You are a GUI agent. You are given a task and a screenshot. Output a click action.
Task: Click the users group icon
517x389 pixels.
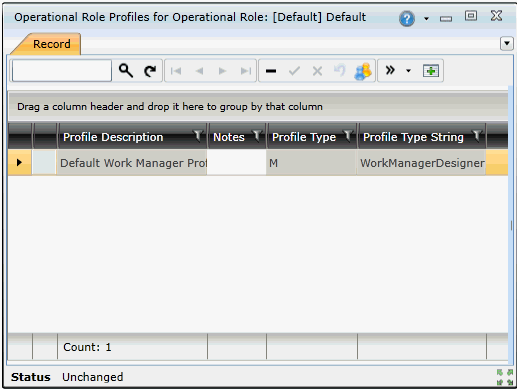[363, 71]
